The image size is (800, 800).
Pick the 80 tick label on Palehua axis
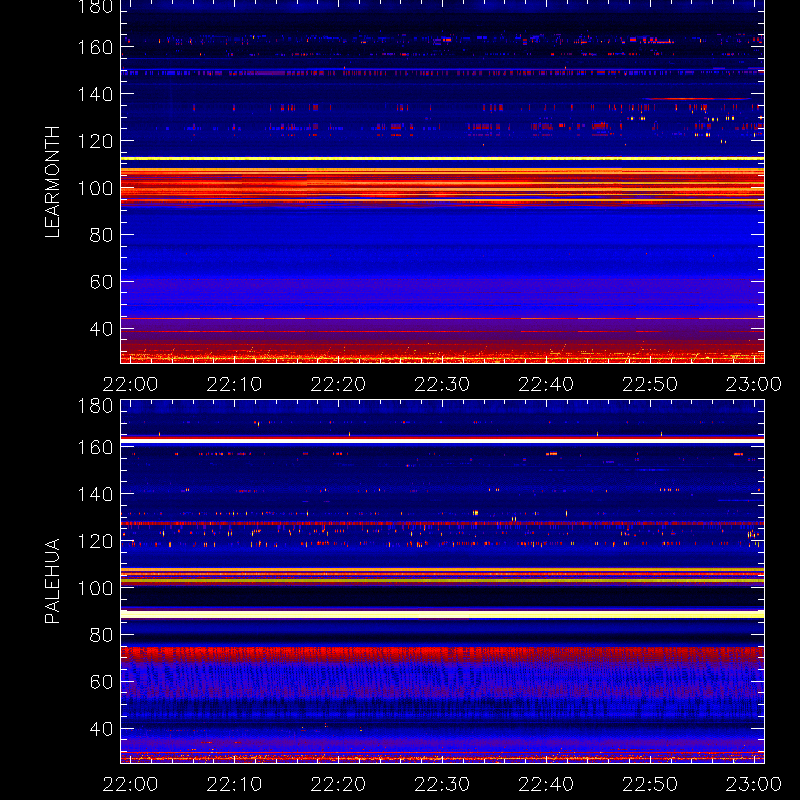tap(101, 635)
